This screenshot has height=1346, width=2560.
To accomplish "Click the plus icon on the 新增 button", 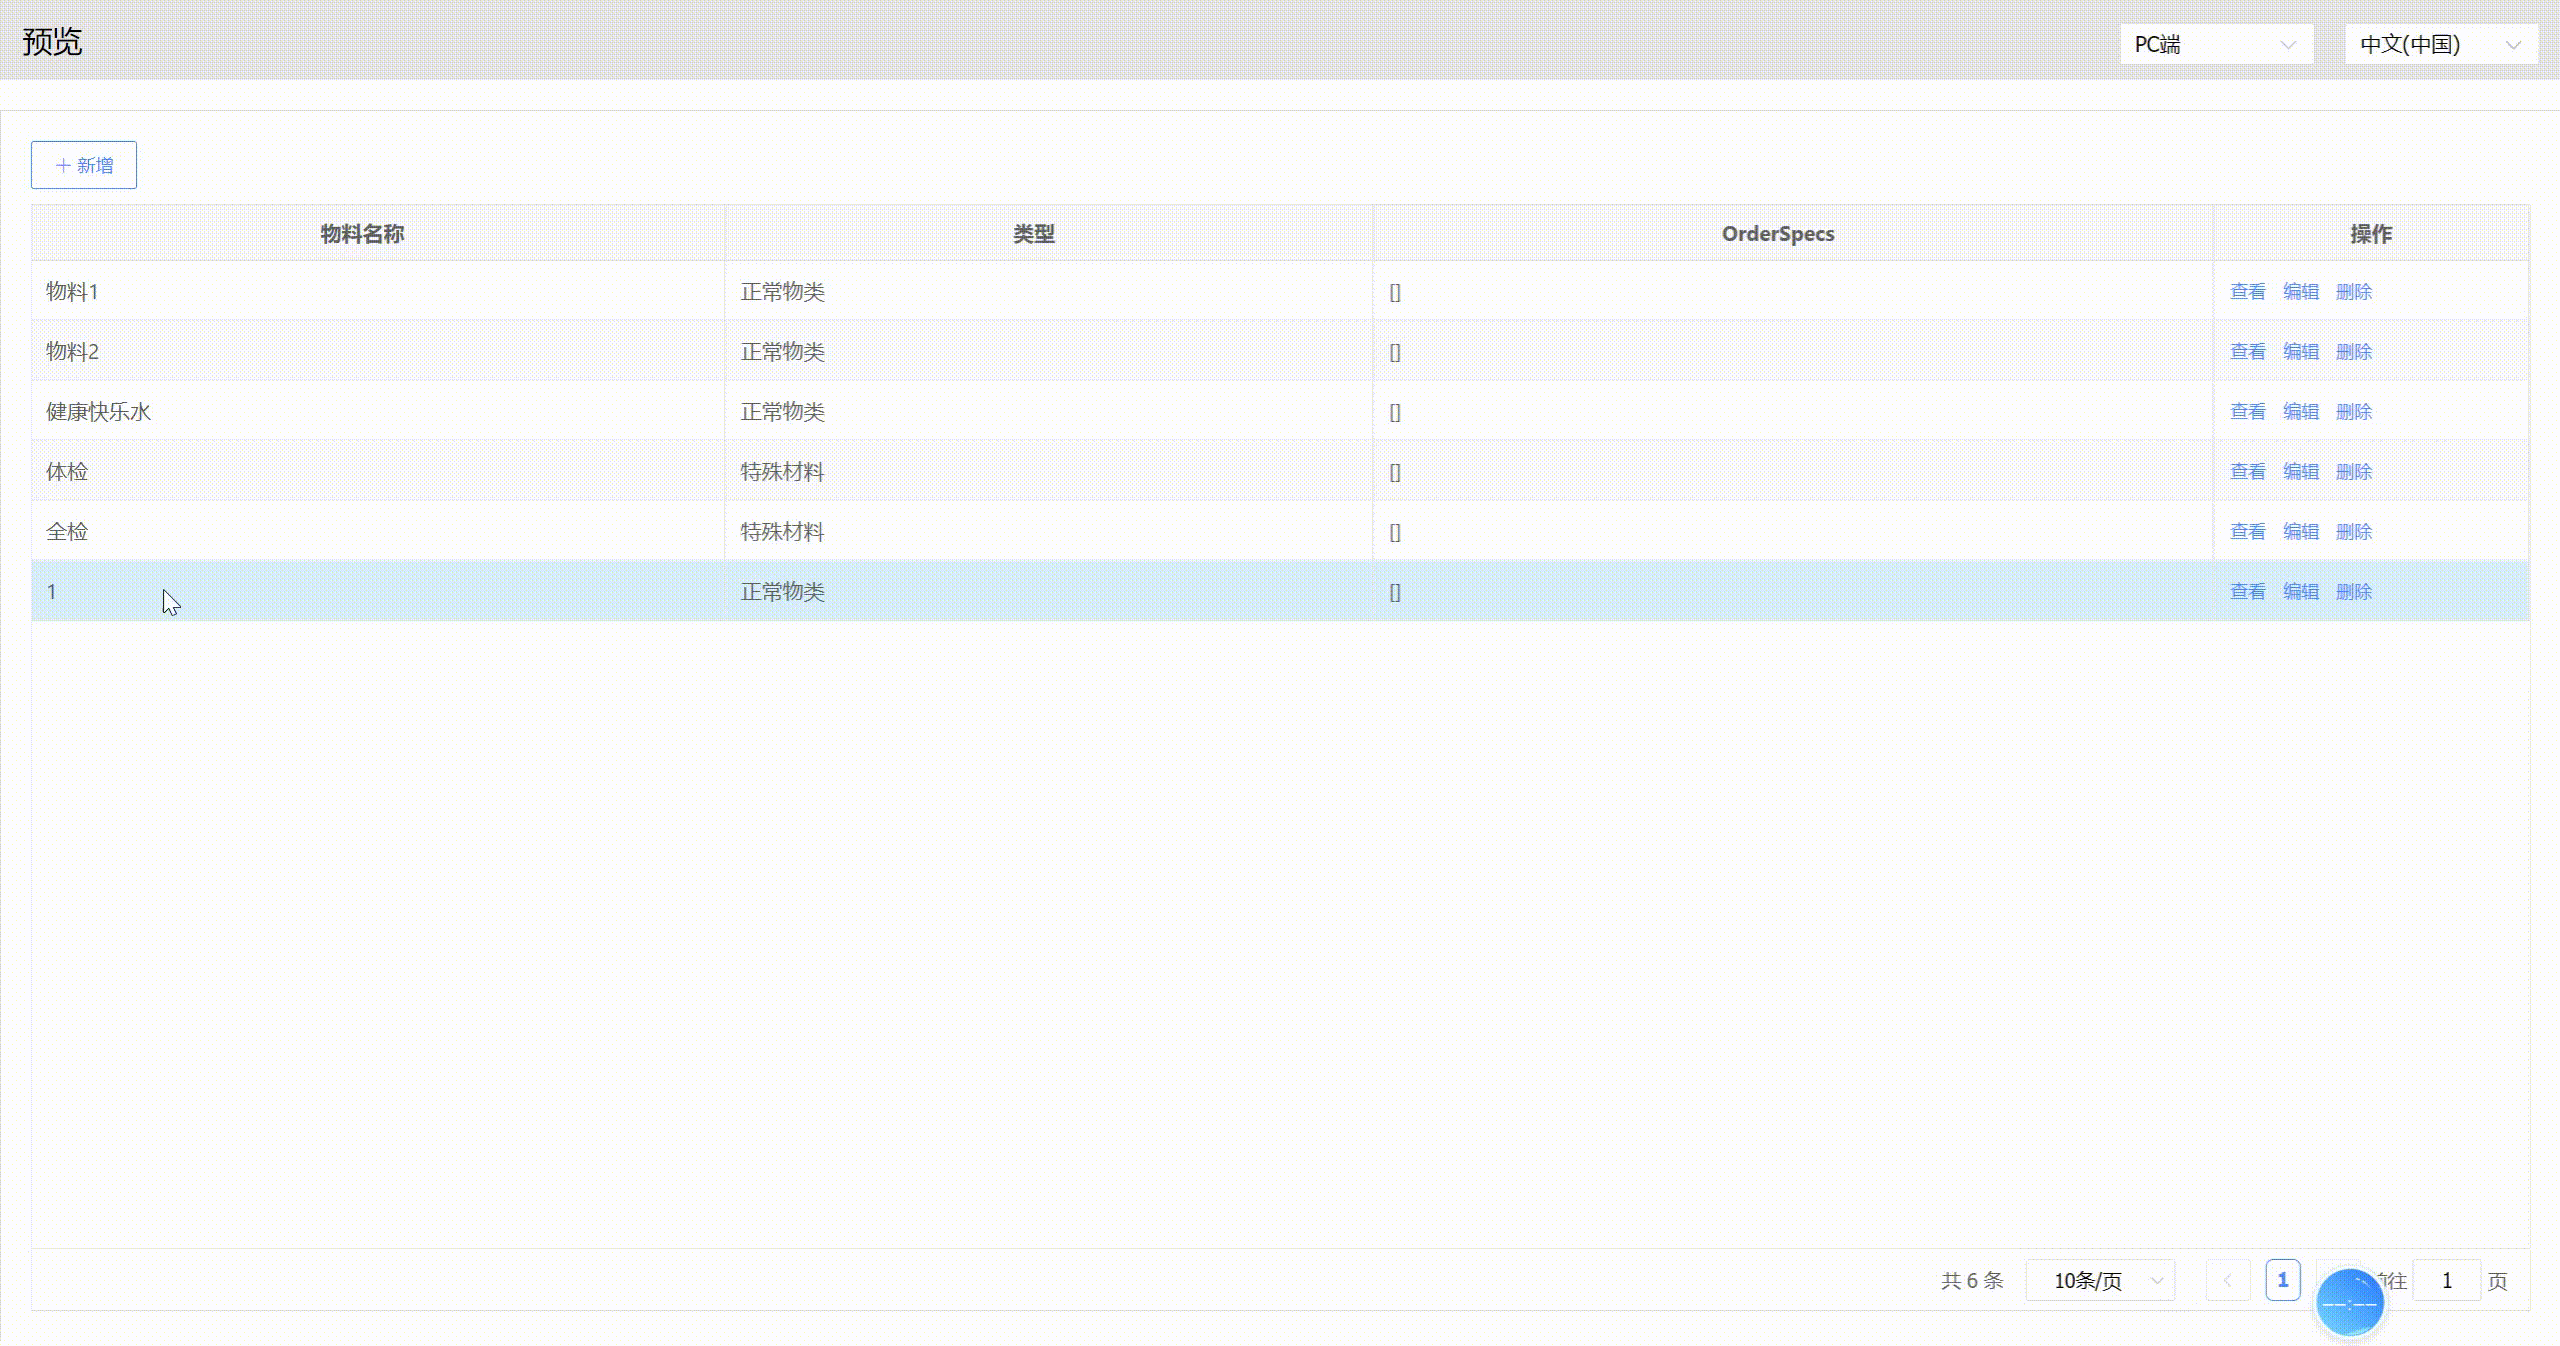I will click(63, 165).
